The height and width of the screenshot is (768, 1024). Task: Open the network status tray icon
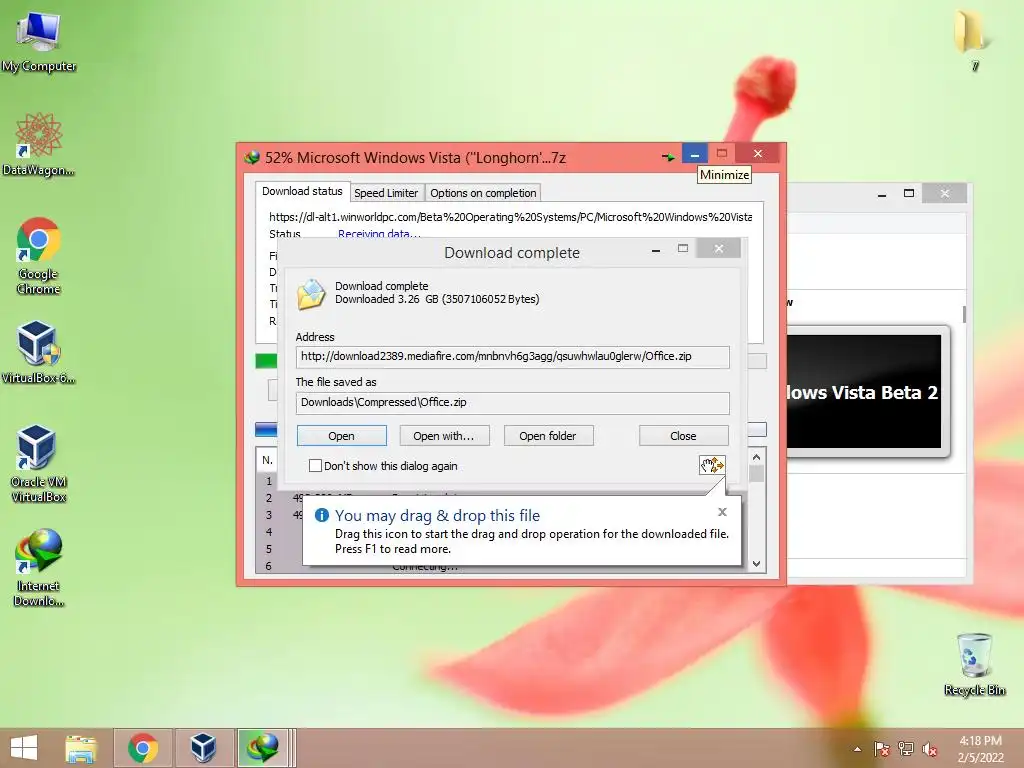coord(906,749)
